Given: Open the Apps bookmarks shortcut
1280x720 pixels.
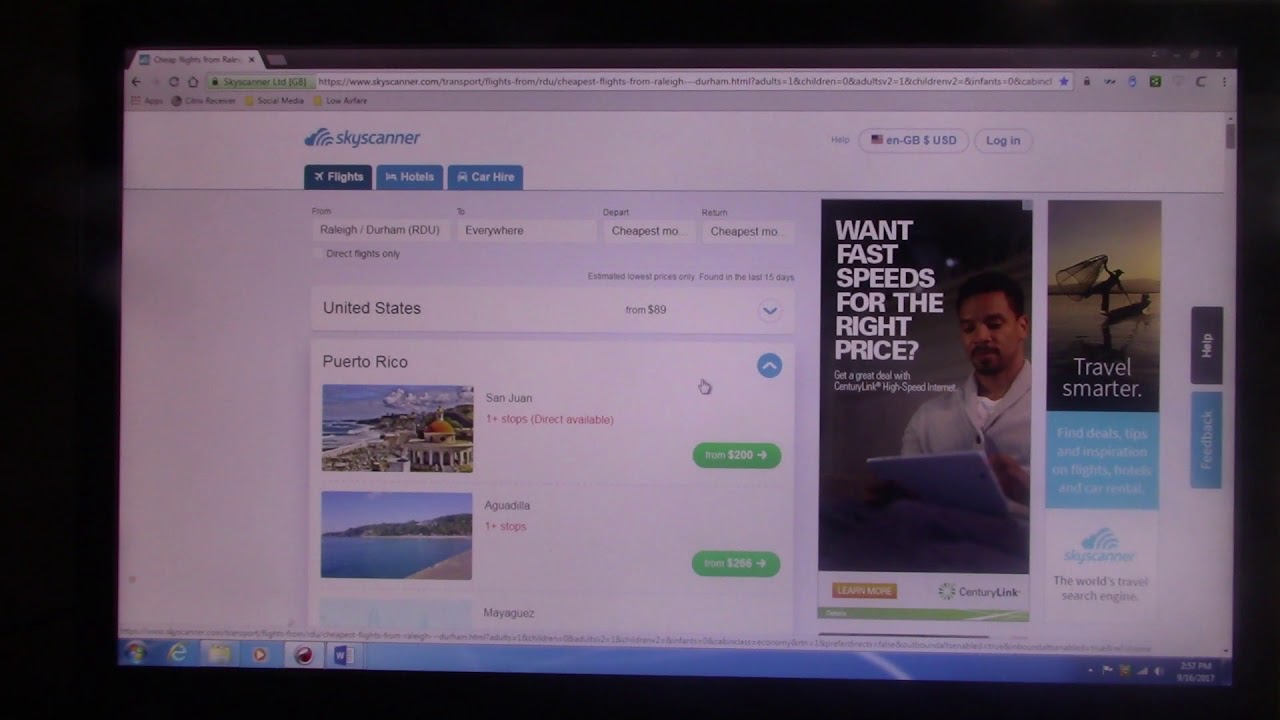Looking at the screenshot, I should pyautogui.click(x=148, y=101).
